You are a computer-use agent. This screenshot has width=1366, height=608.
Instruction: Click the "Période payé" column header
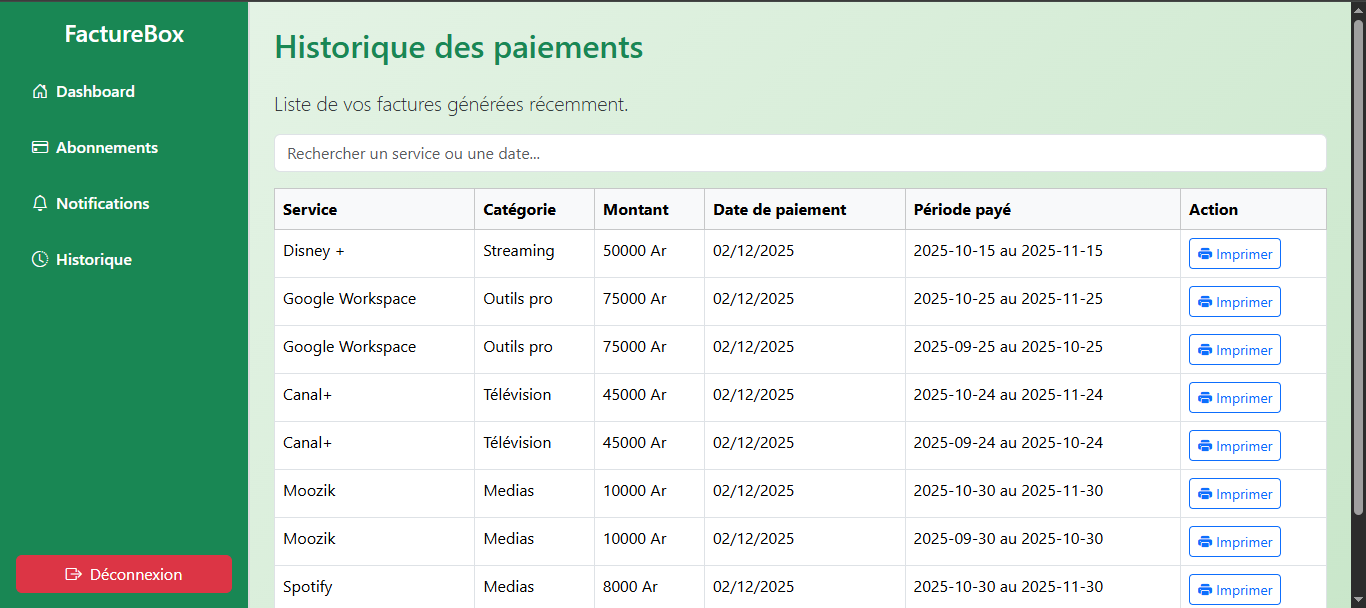[962, 210]
